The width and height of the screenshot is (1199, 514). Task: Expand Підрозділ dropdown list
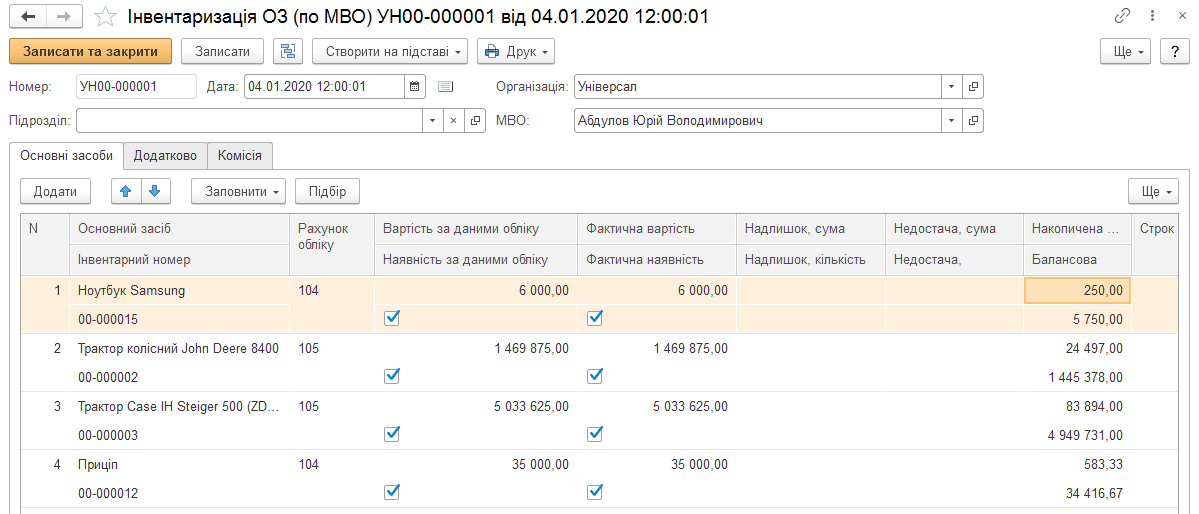(432, 121)
